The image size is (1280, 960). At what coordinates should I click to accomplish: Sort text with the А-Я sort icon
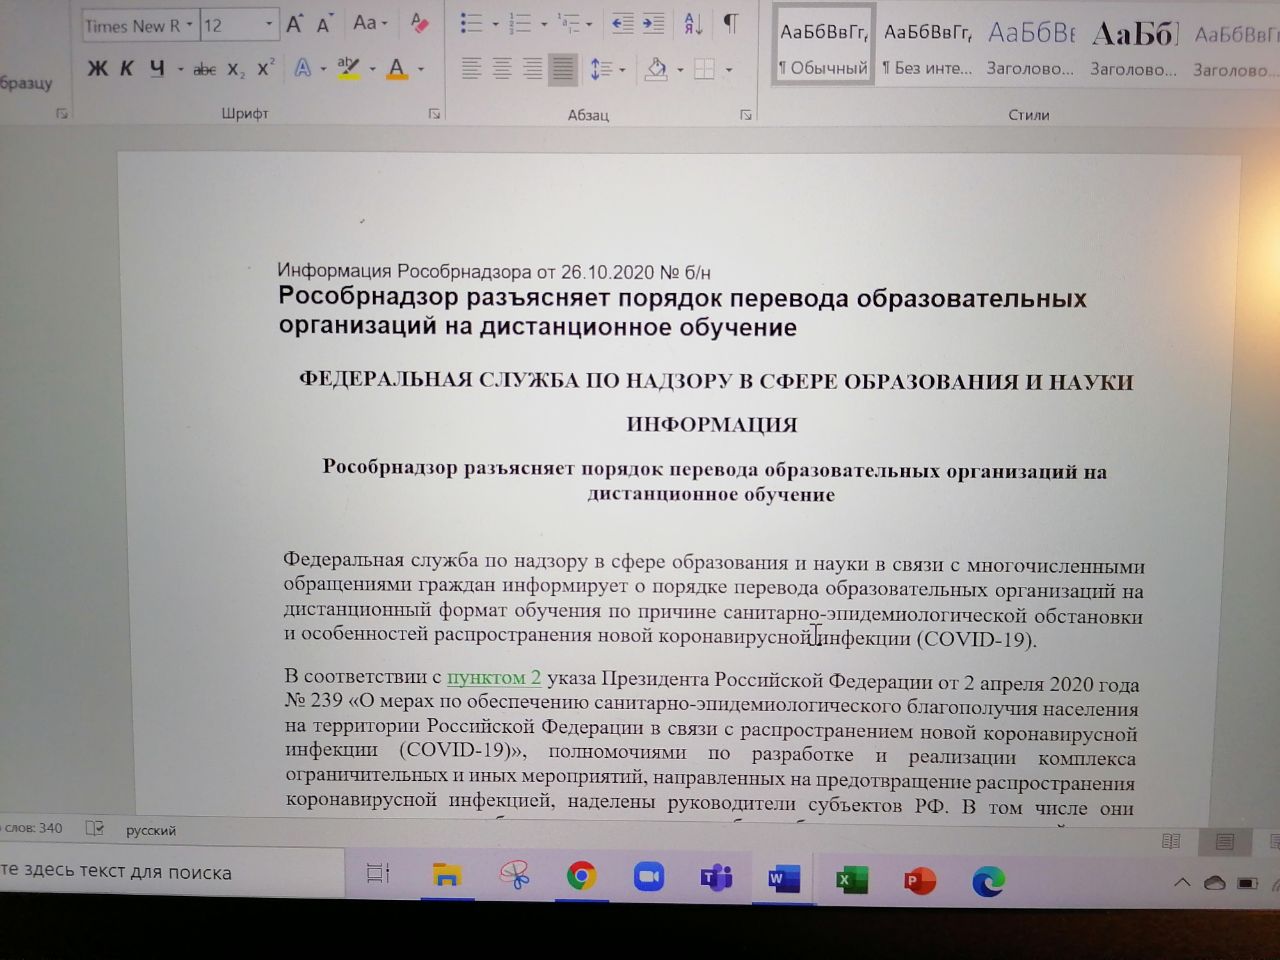tap(693, 24)
